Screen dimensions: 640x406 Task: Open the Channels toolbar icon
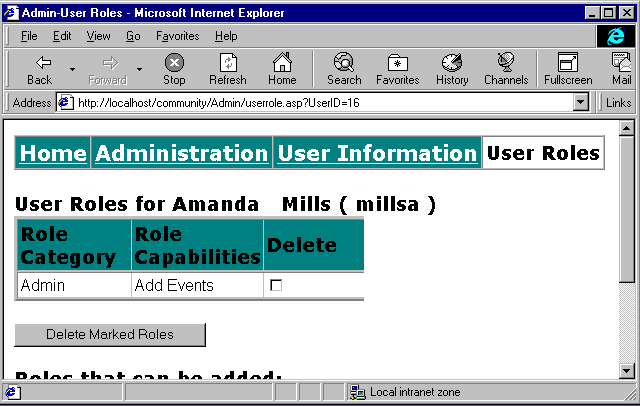coord(506,68)
